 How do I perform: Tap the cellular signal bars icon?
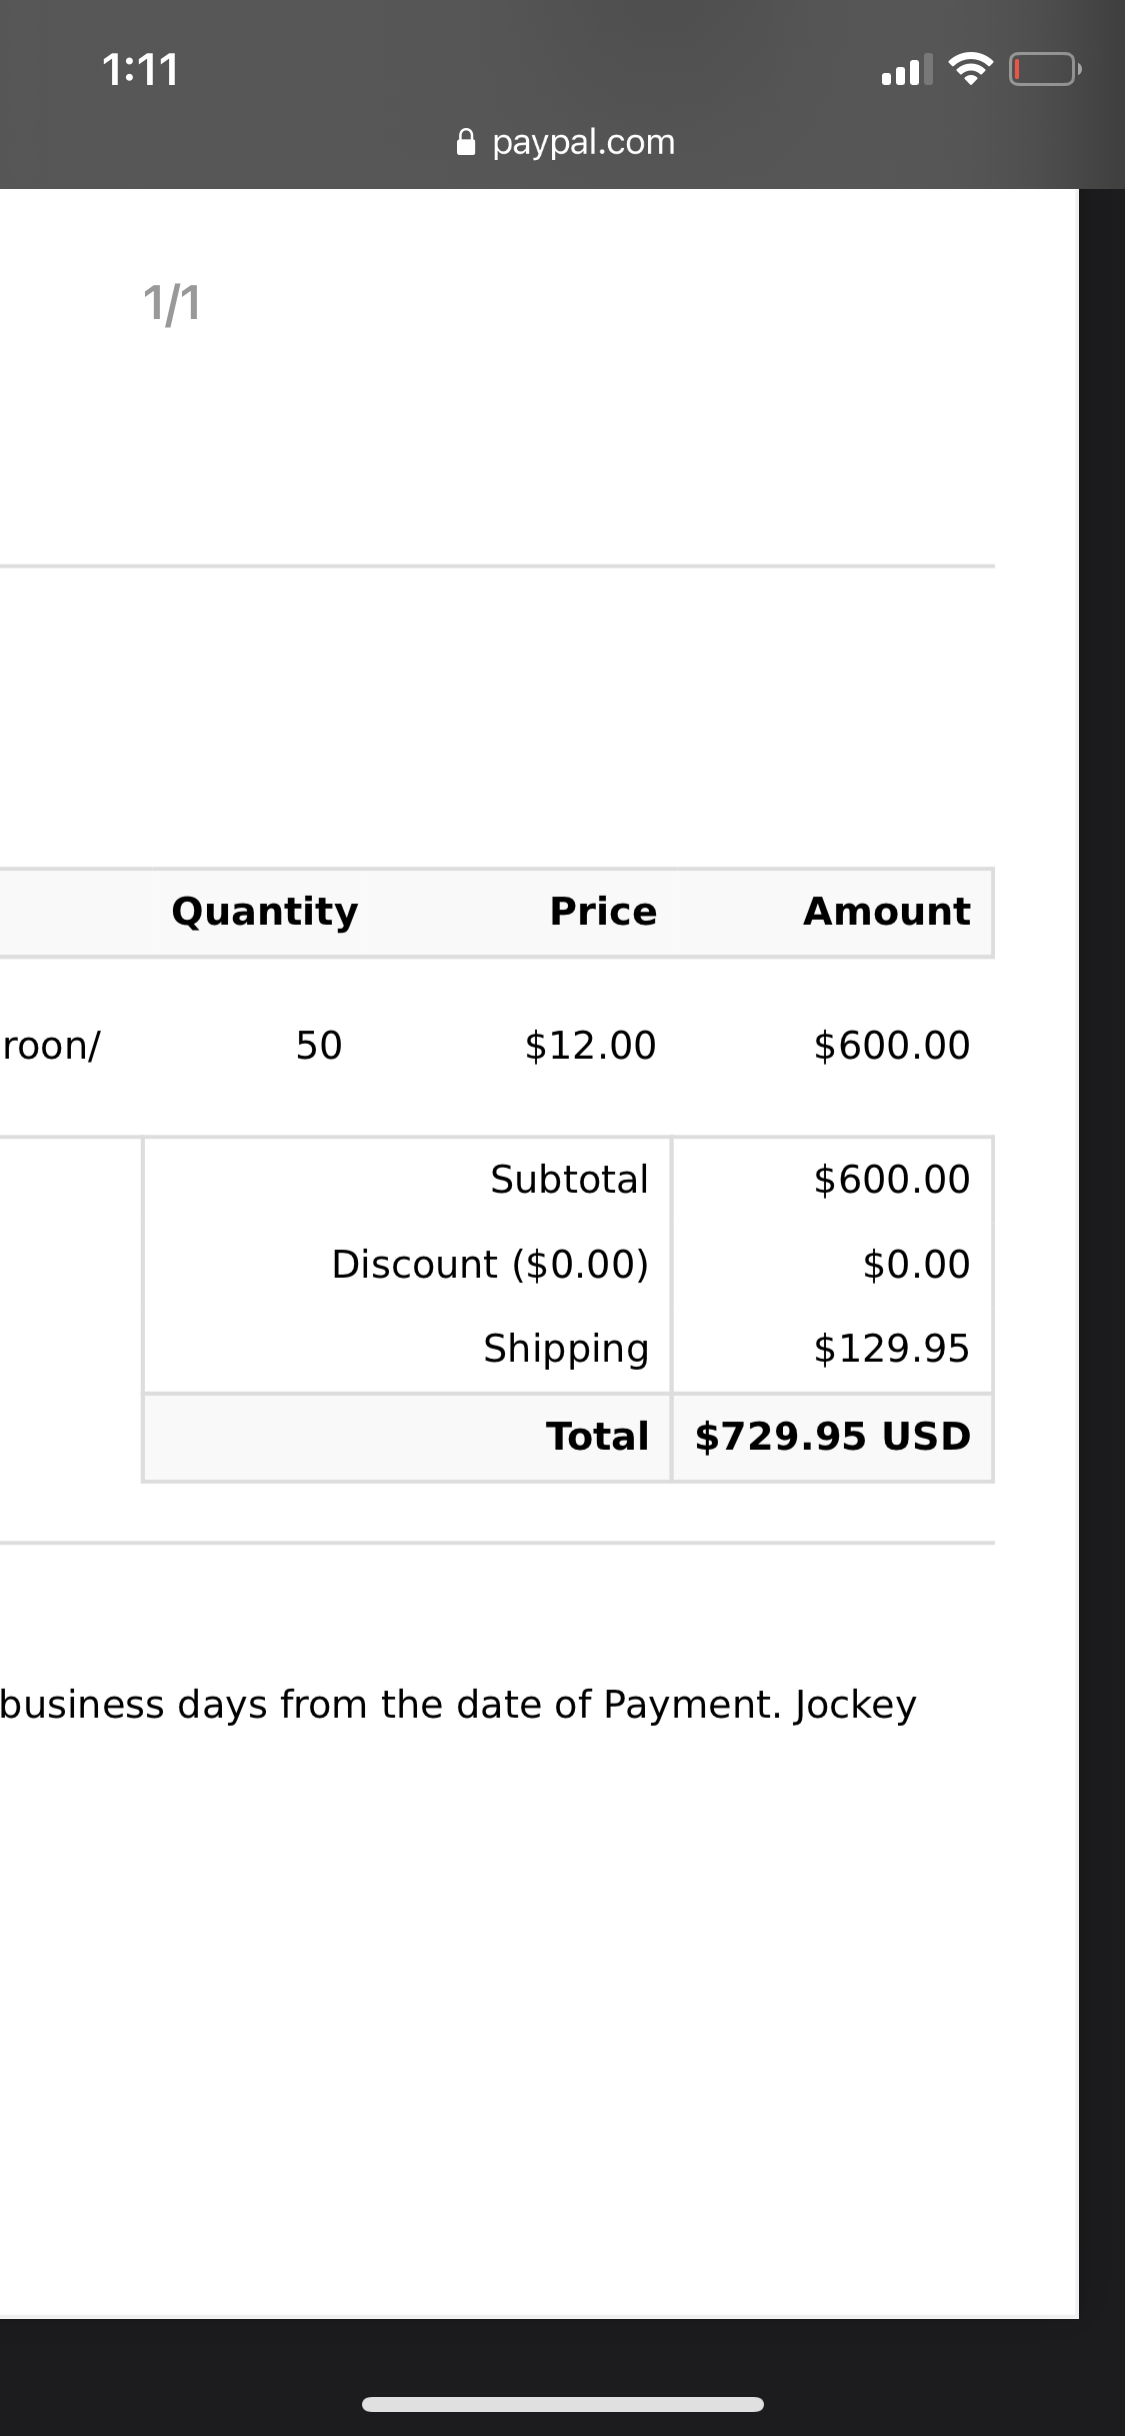tap(907, 70)
